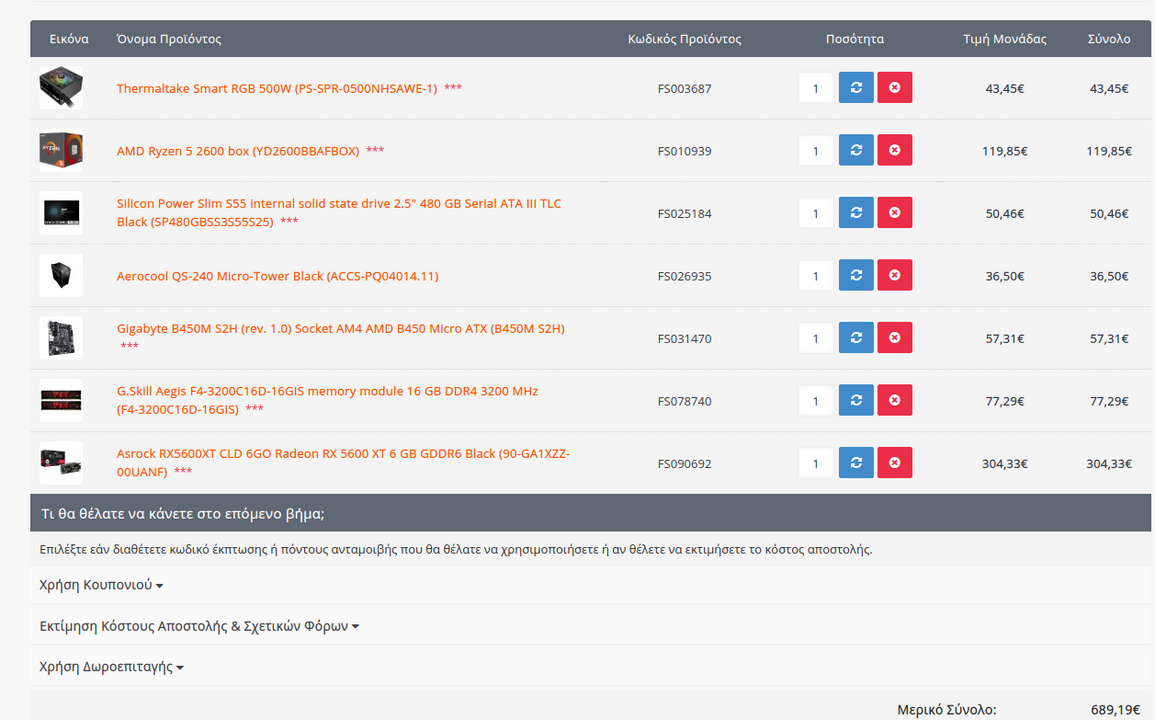Viewport: 1155px width, 720px height.
Task: Expand Χρήση Δωροεπιταγής section
Action: click(x=111, y=667)
